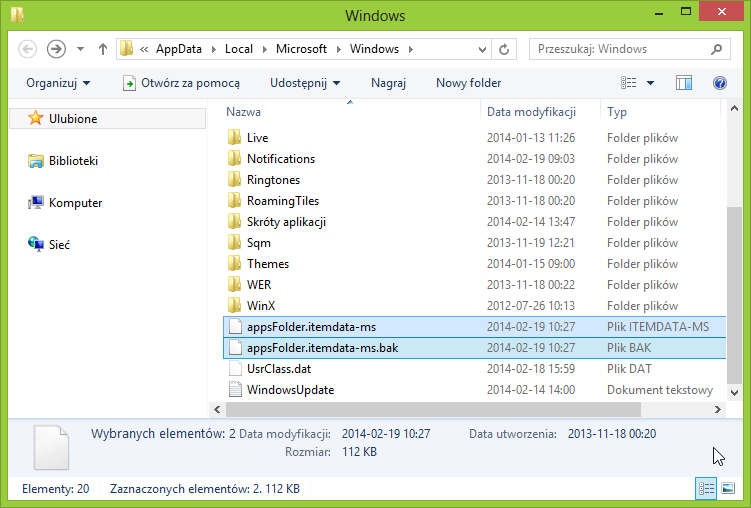Open view options dropdown arrow
Image resolution: width=751 pixels, height=508 pixels.
click(x=650, y=83)
